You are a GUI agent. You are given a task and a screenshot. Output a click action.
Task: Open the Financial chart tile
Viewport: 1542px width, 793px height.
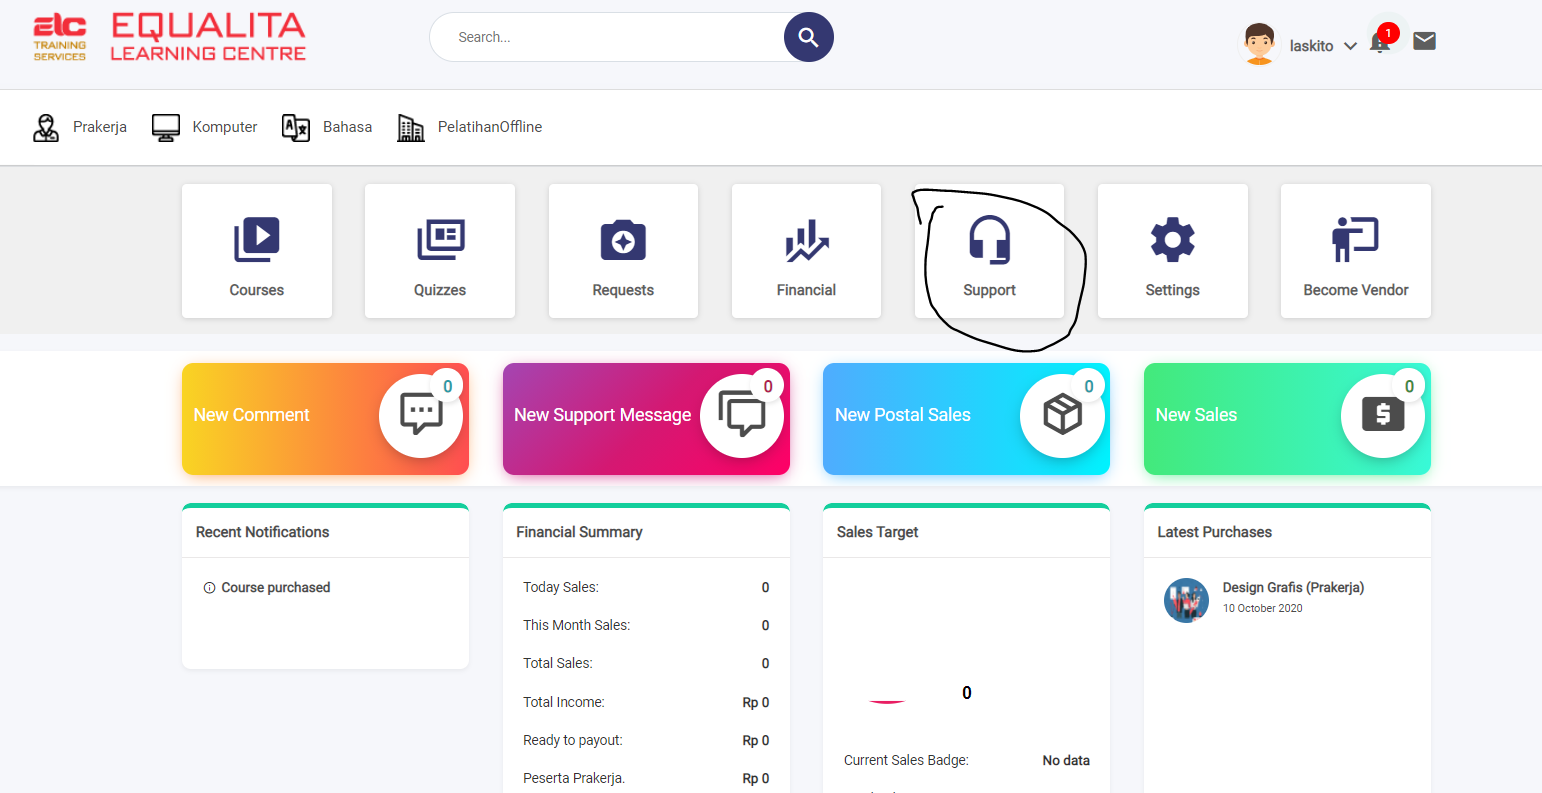tap(806, 251)
